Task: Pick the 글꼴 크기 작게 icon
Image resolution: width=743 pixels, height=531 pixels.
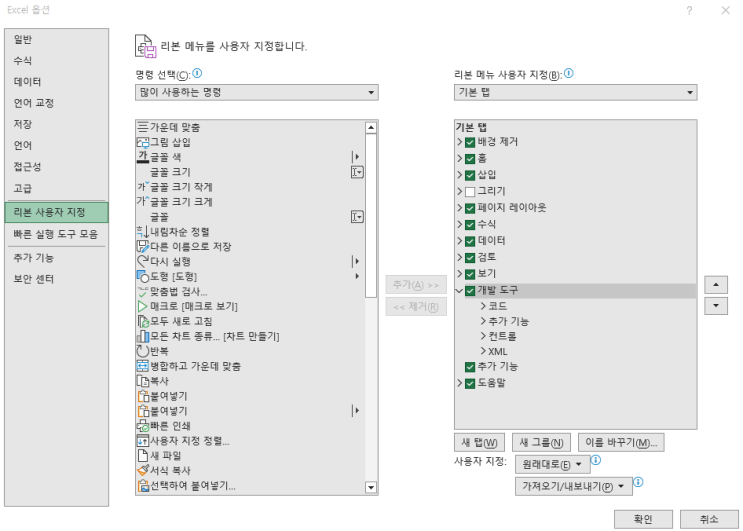Action: click(143, 187)
